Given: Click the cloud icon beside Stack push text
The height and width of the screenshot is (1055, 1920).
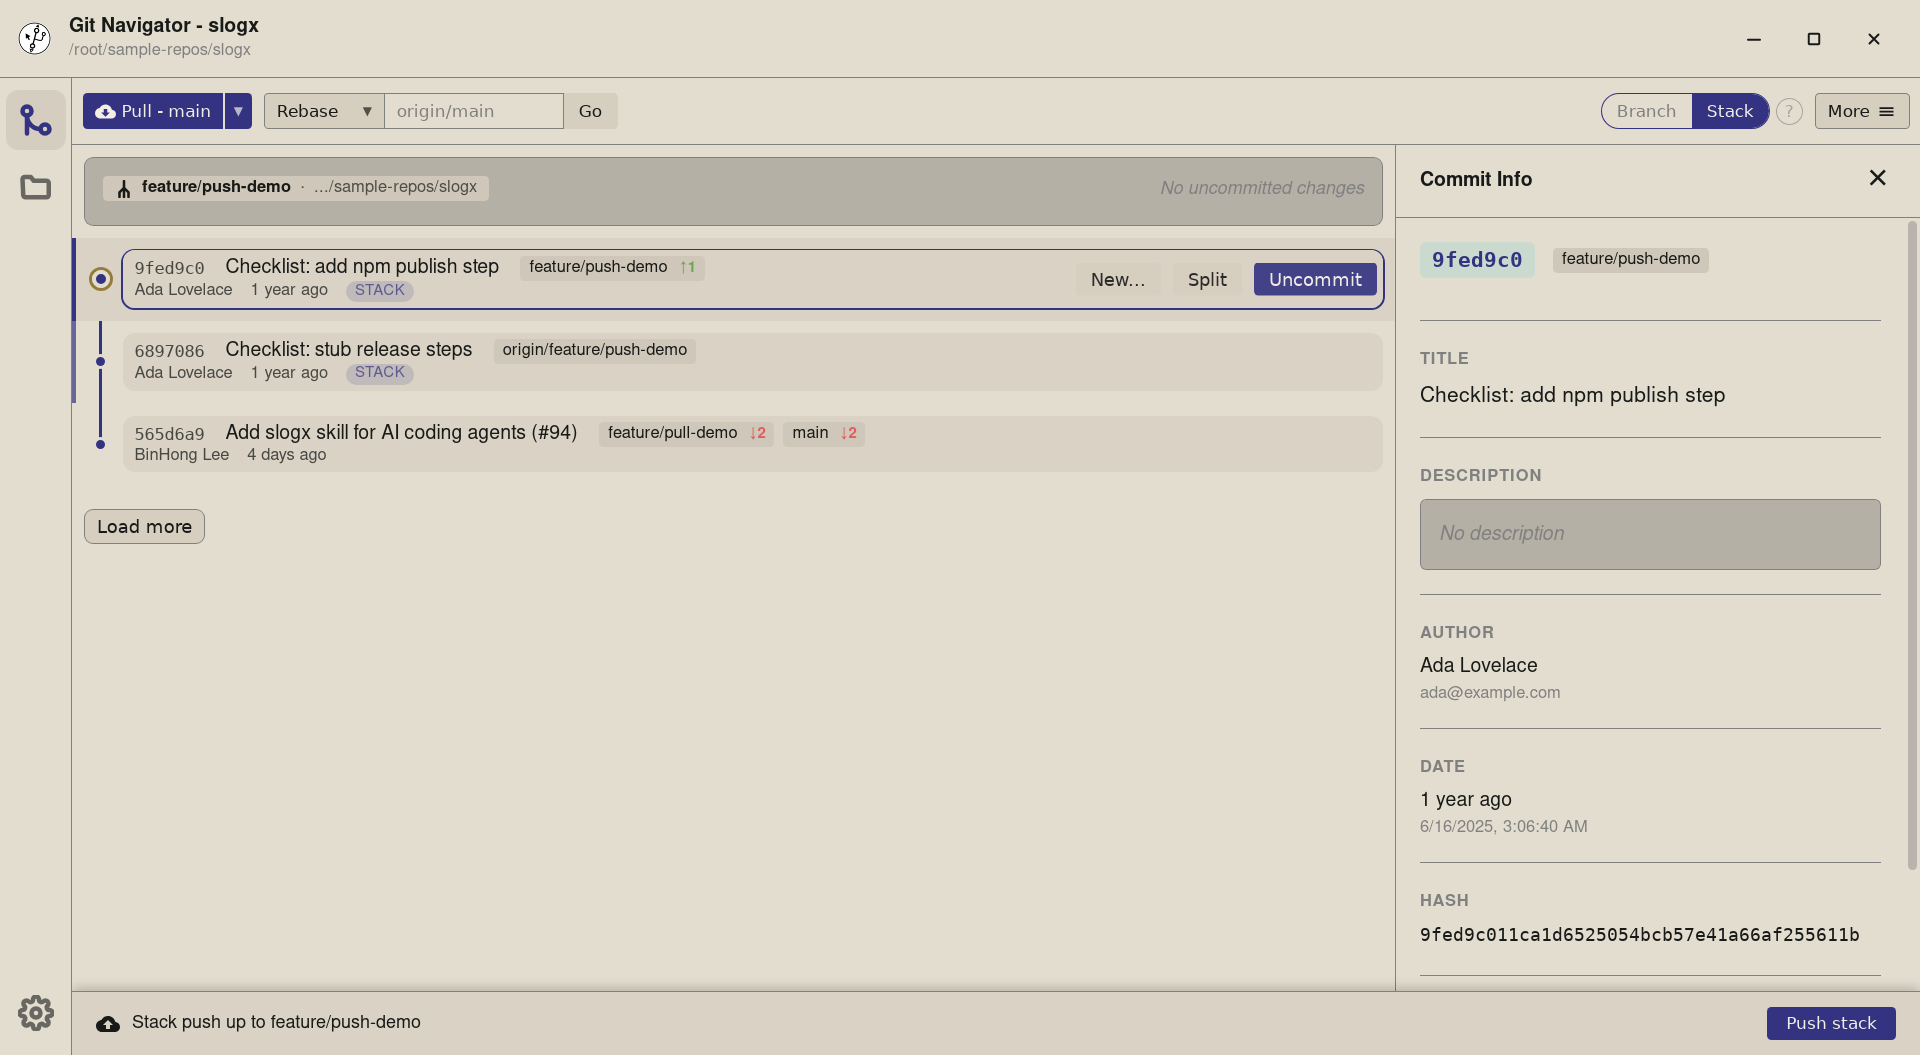Looking at the screenshot, I should (x=108, y=1023).
